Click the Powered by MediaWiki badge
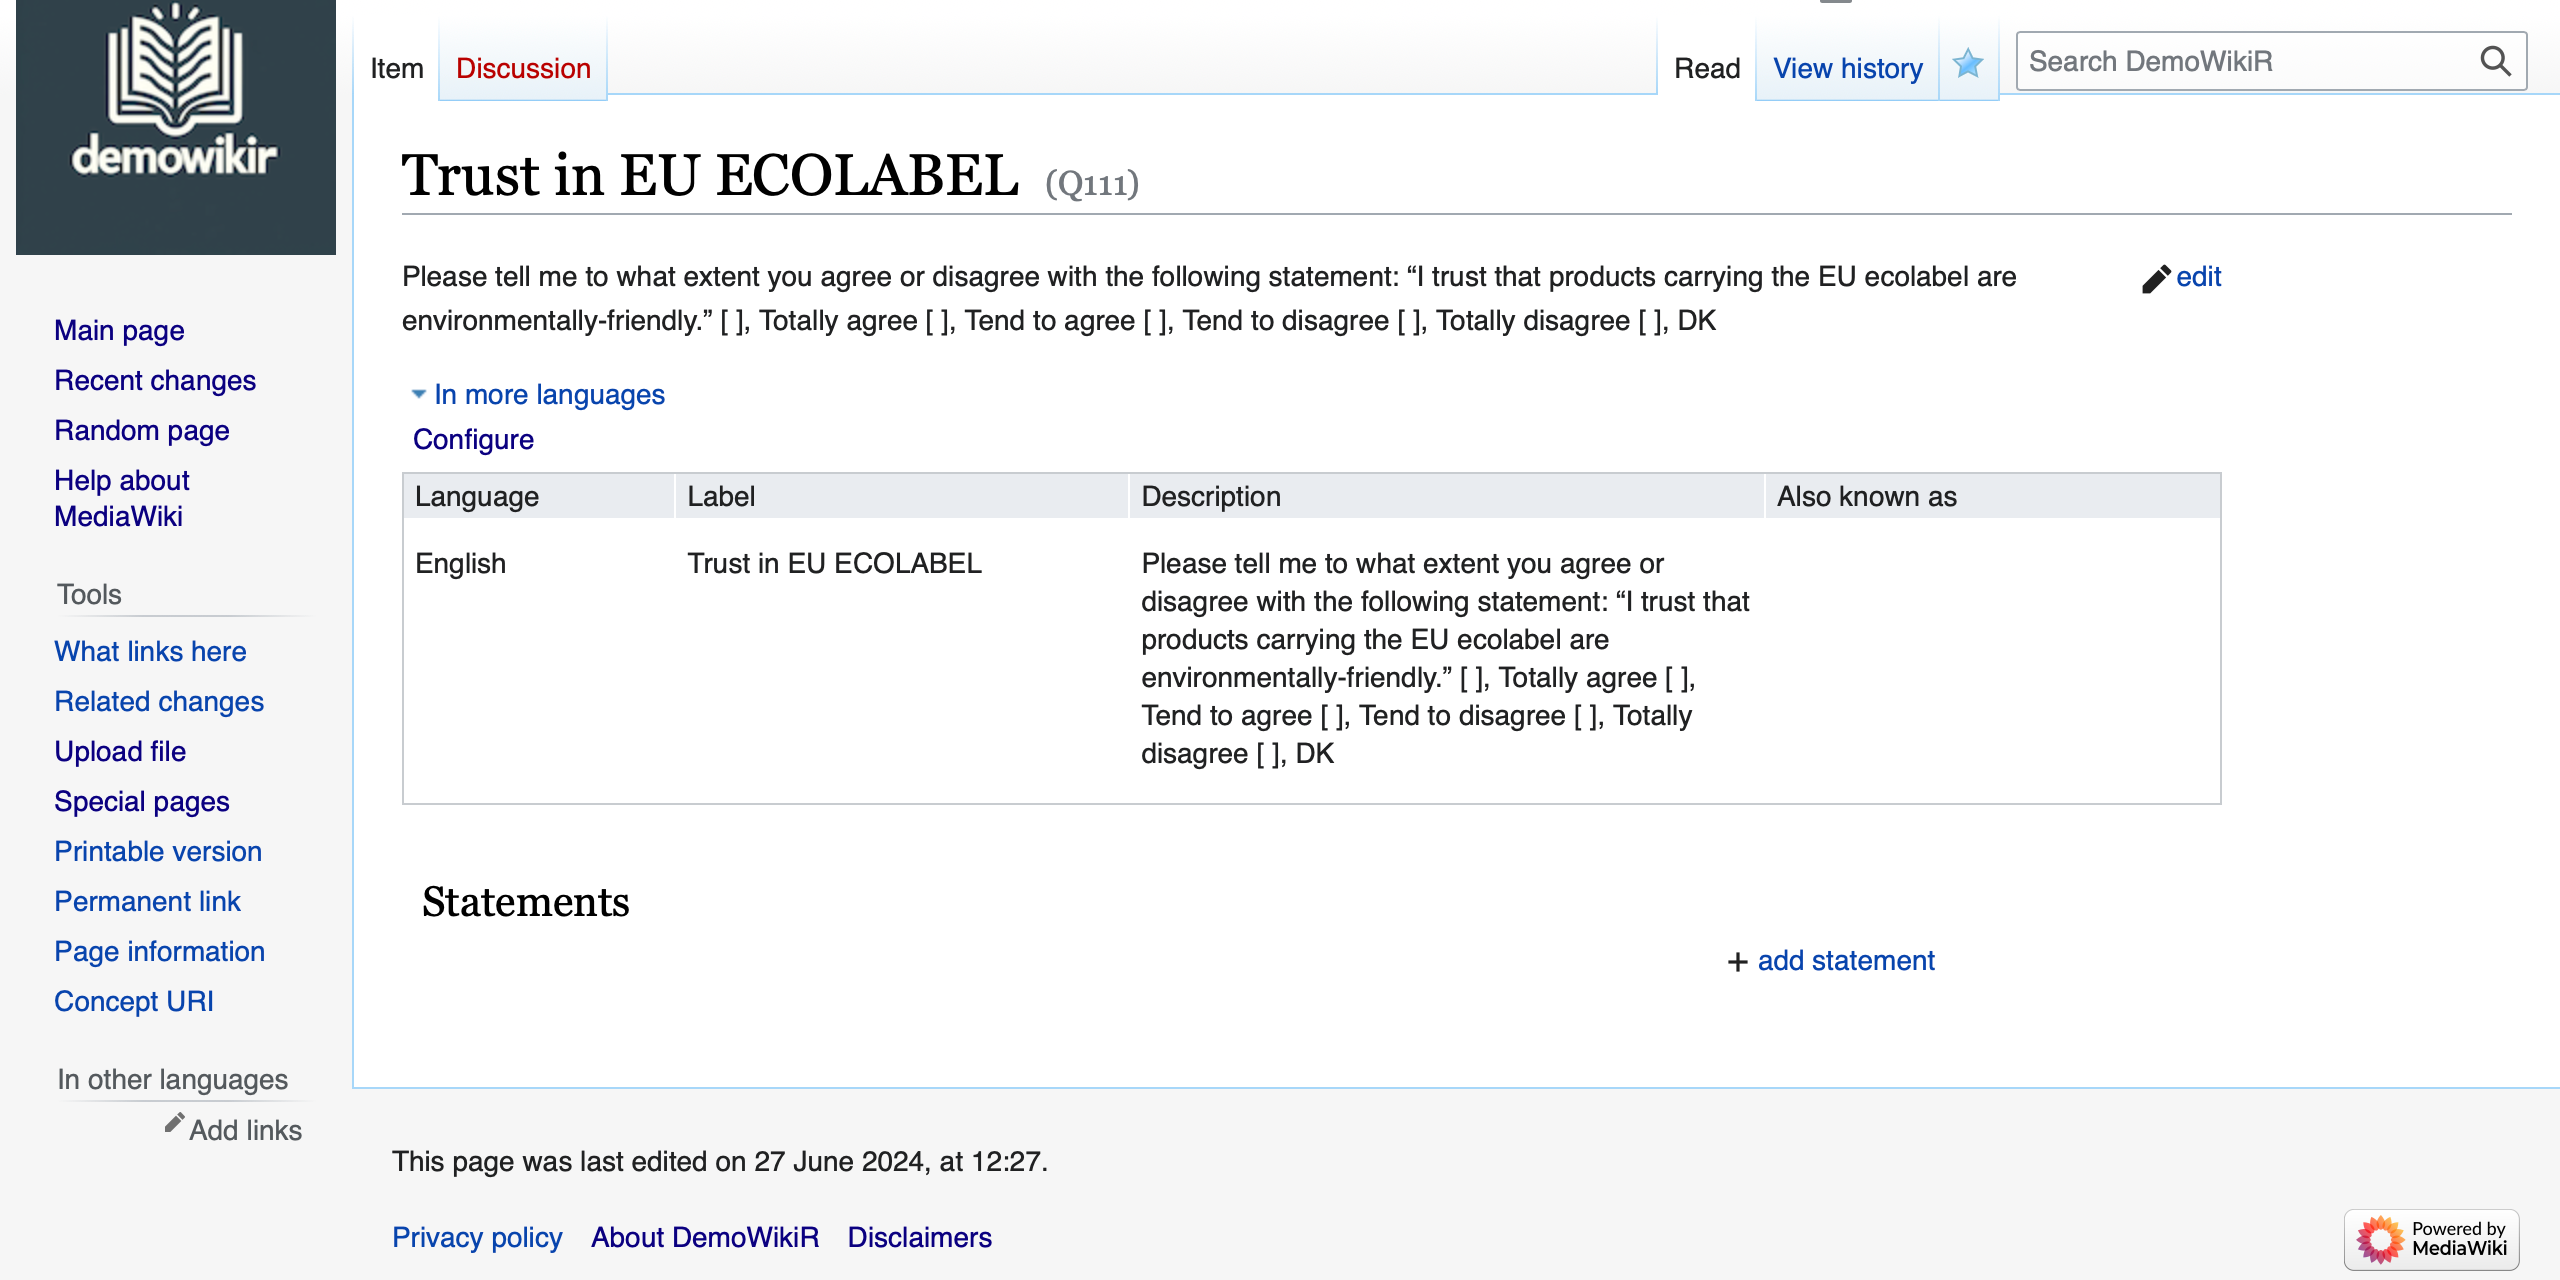 coord(2431,1239)
